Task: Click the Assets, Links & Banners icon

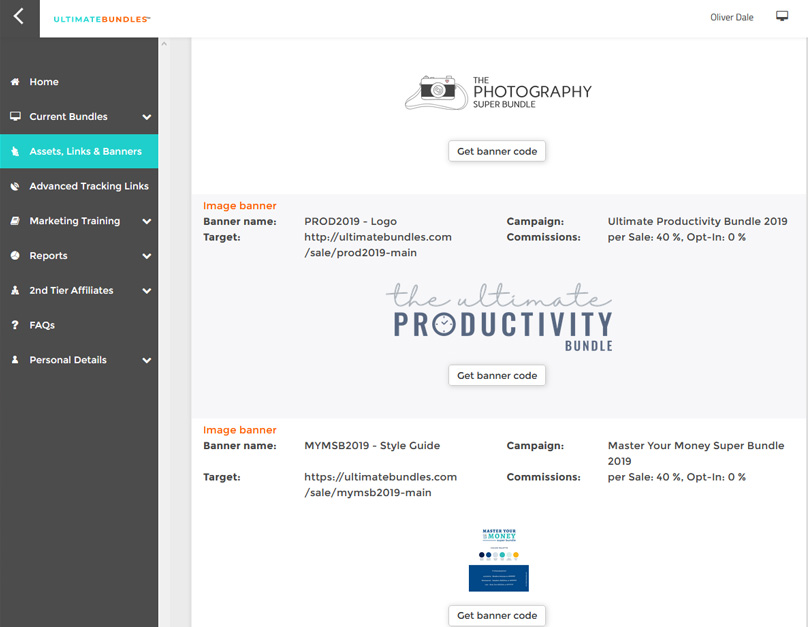Action: (15, 151)
